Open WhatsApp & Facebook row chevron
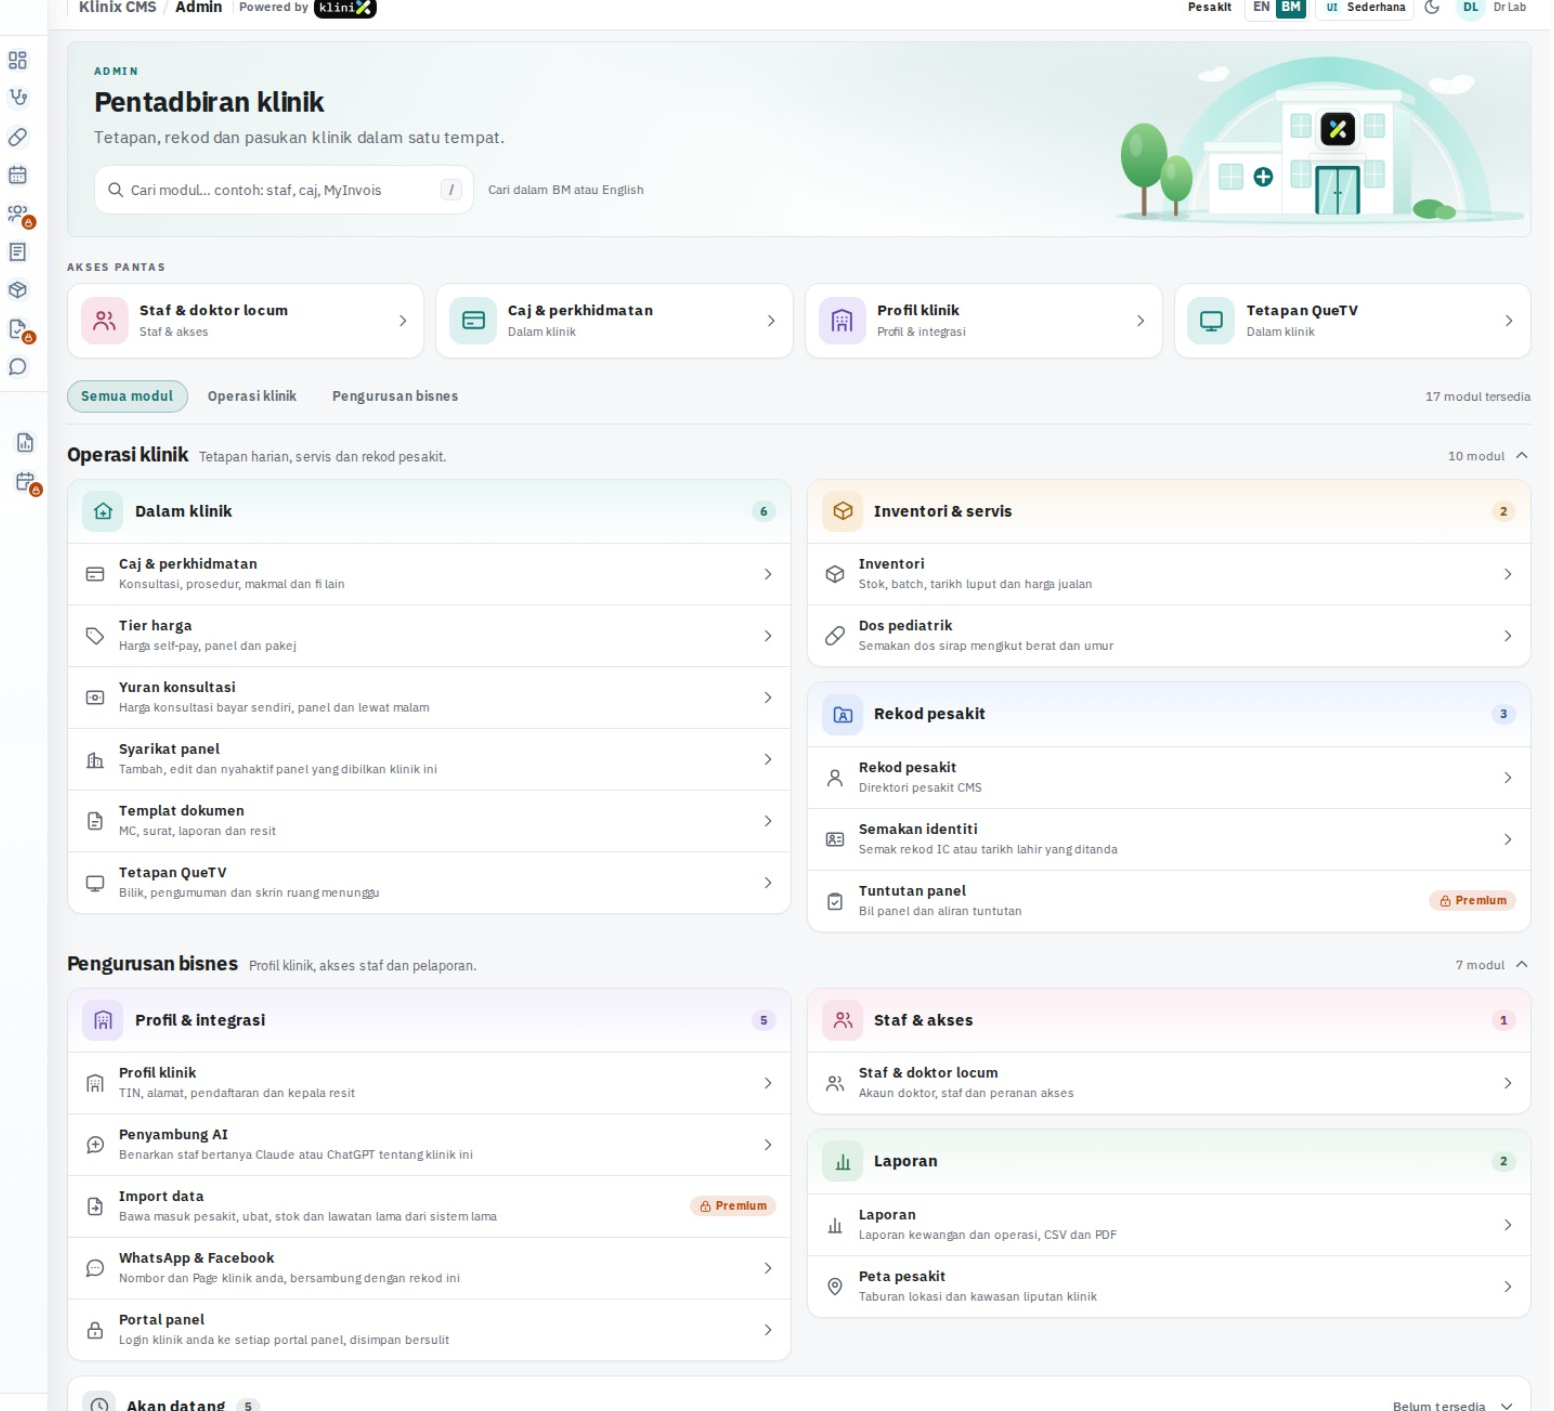Image resolution: width=1554 pixels, height=1411 pixels. [x=768, y=1268]
